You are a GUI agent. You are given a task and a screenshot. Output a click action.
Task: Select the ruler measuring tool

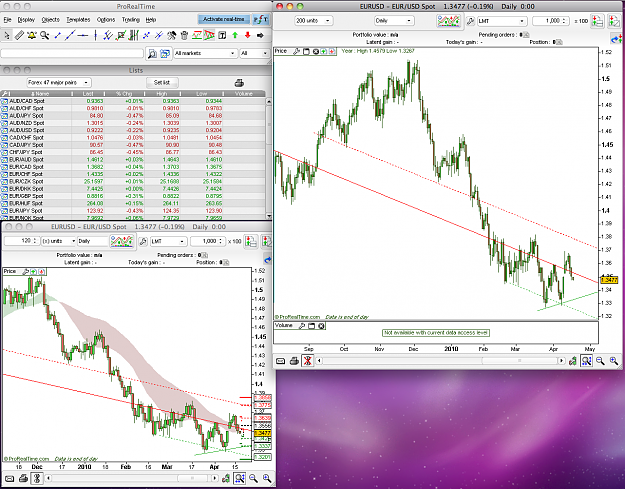point(19,36)
